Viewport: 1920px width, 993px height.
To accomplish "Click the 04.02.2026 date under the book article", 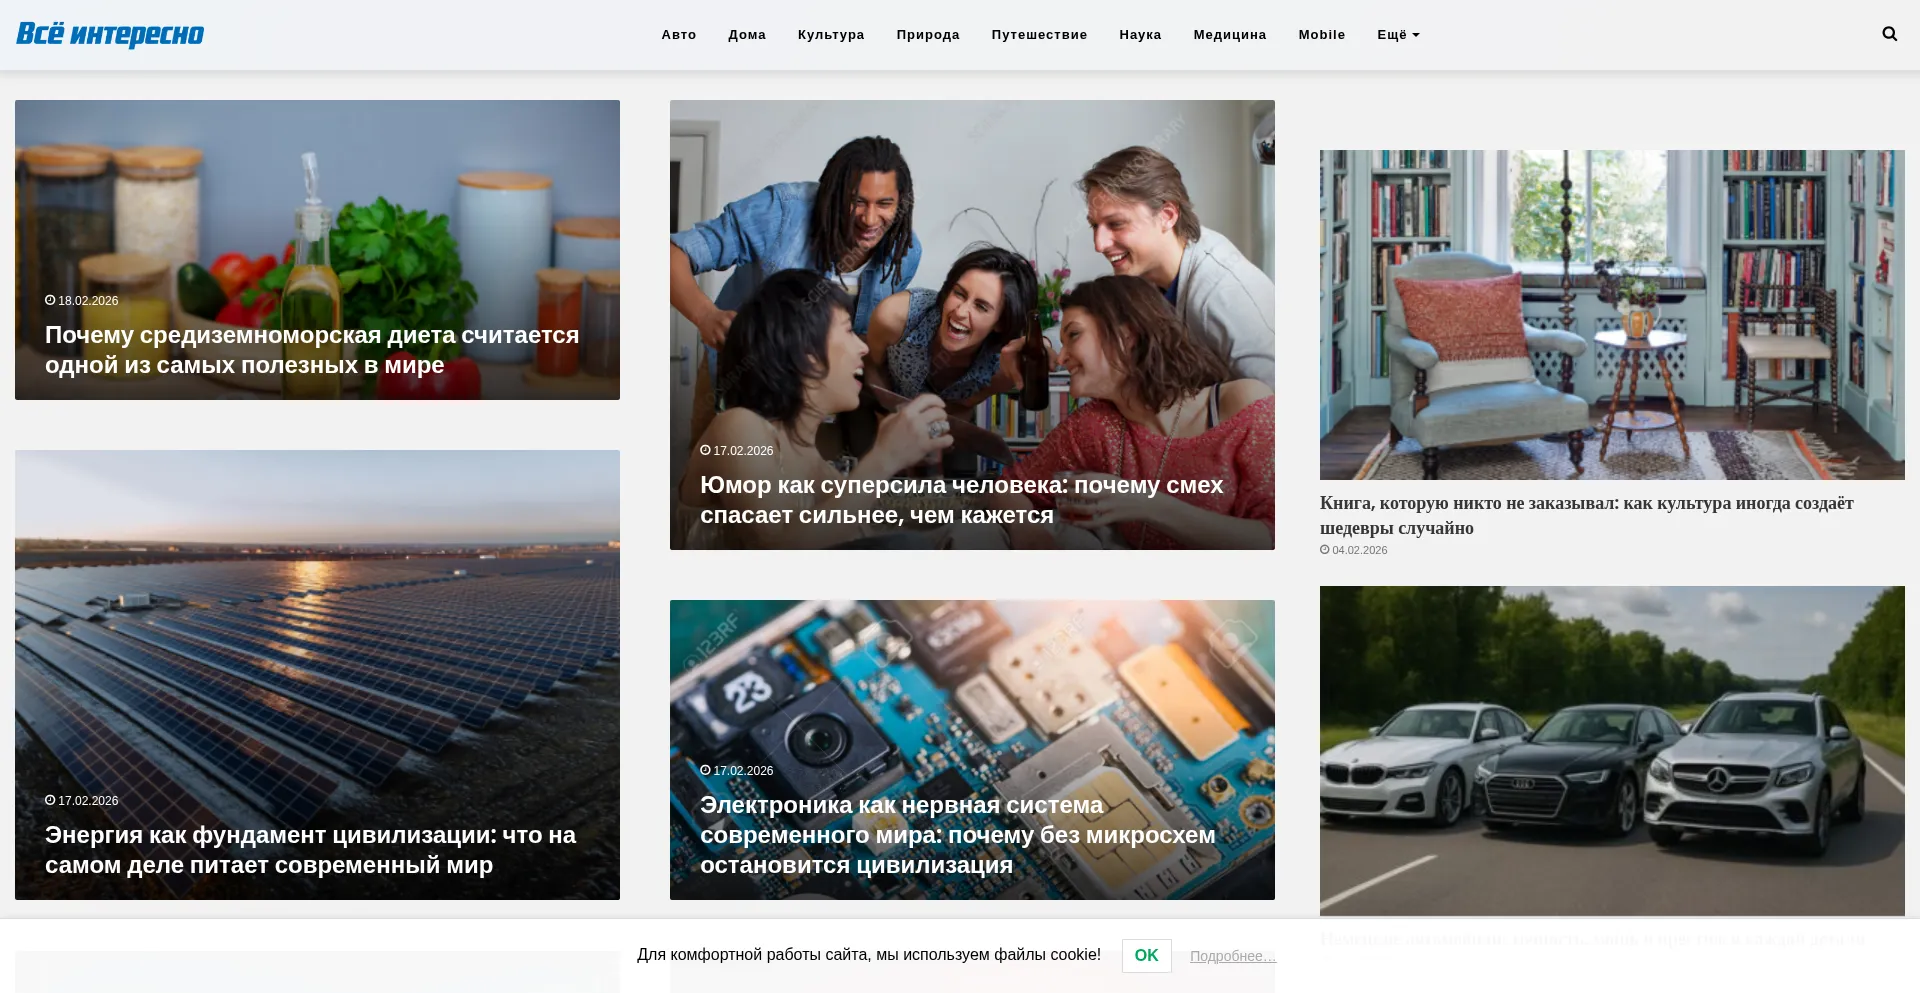I will point(1360,550).
